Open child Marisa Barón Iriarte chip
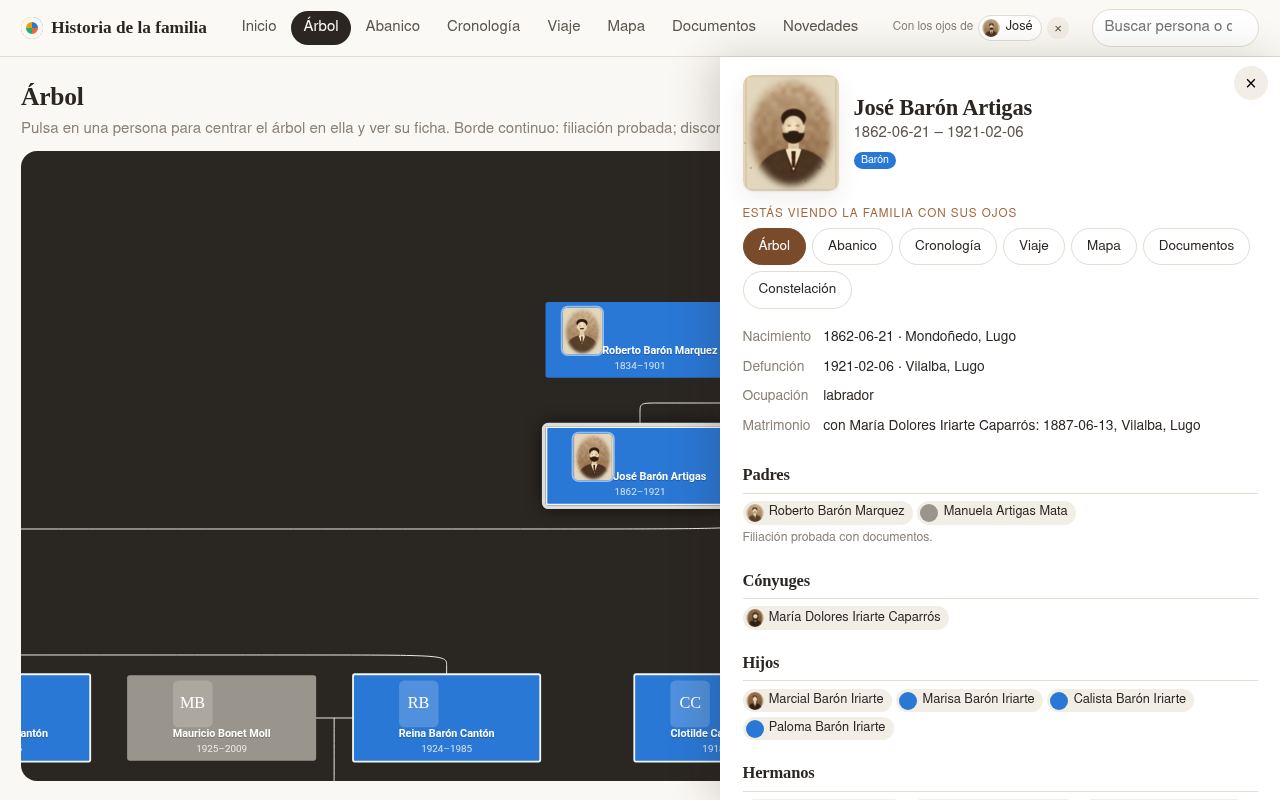Image resolution: width=1280 pixels, height=800 pixels. pos(969,700)
